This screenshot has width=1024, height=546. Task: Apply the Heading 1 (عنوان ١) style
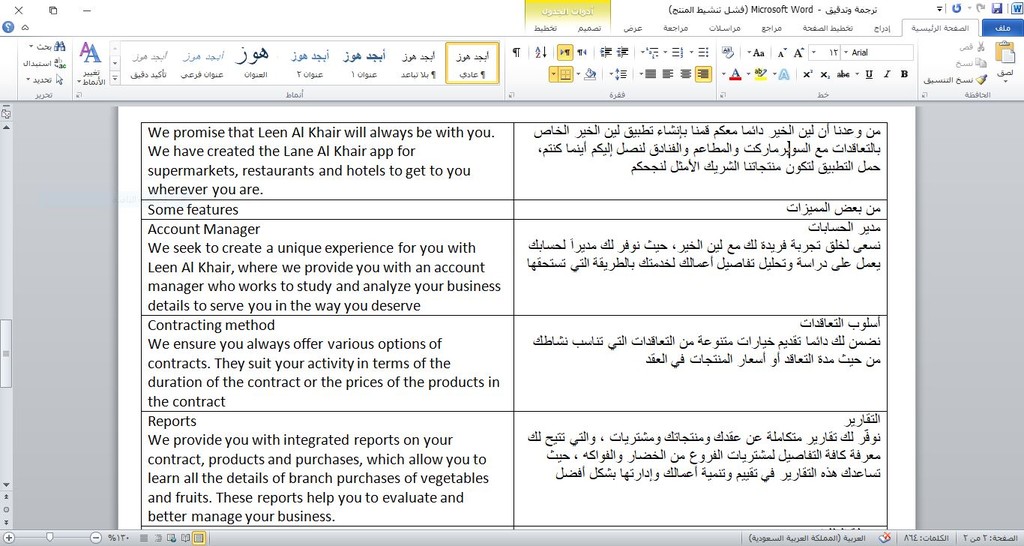[x=364, y=63]
